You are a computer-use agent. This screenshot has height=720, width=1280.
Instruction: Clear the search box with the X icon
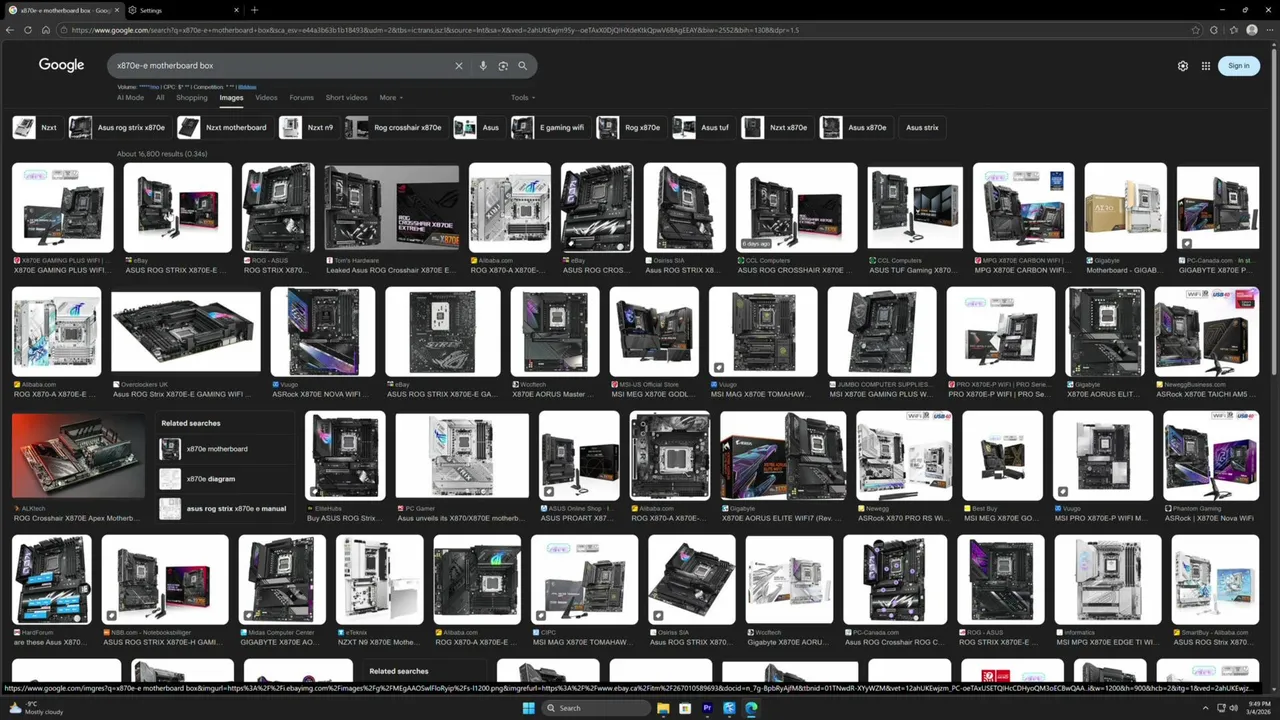pos(459,66)
